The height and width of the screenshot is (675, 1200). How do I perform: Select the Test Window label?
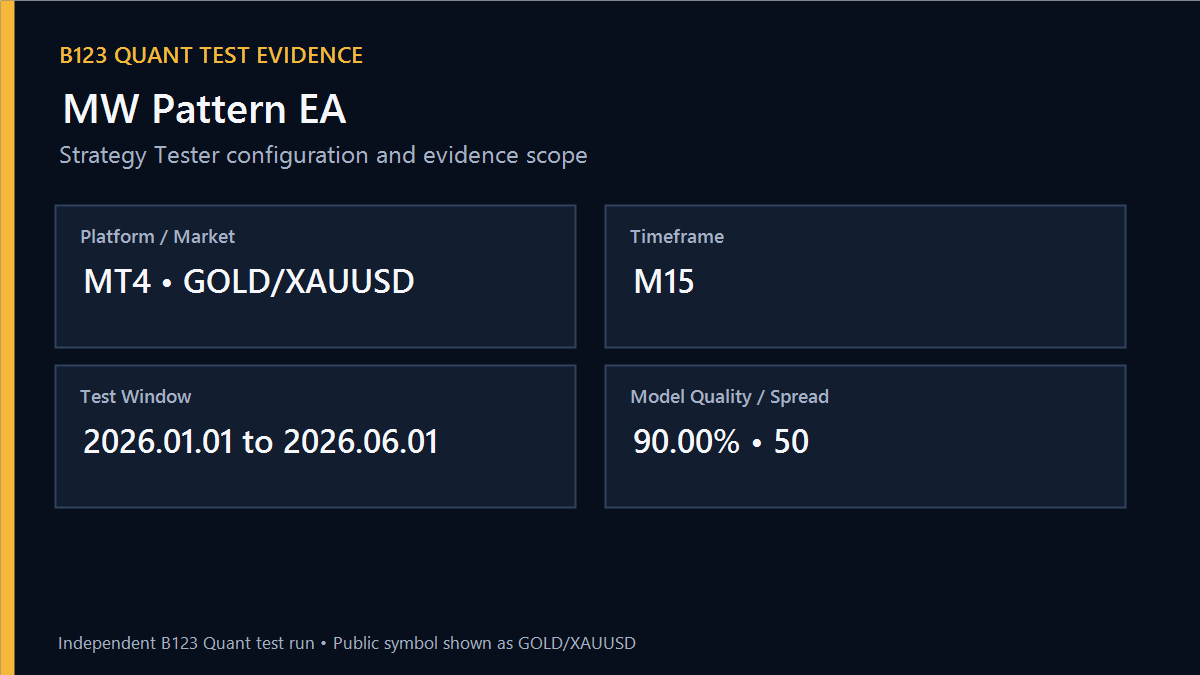(136, 397)
